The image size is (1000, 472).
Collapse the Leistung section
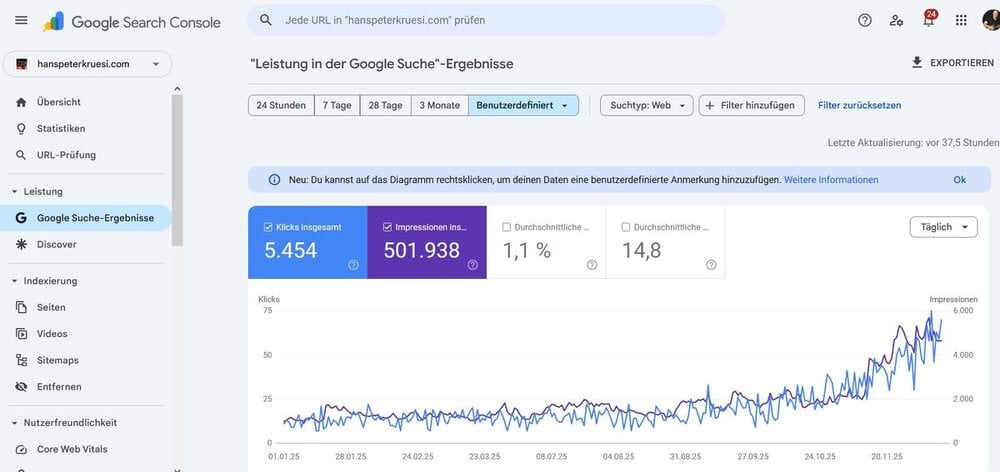pyautogui.click(x=14, y=191)
